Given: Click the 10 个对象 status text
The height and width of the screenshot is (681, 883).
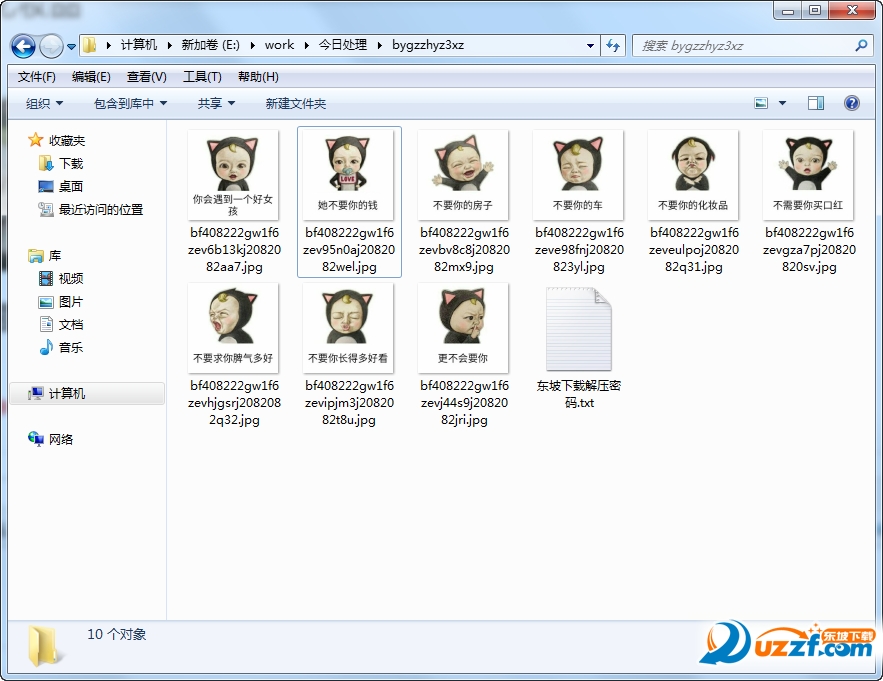Looking at the screenshot, I should pyautogui.click(x=117, y=634).
